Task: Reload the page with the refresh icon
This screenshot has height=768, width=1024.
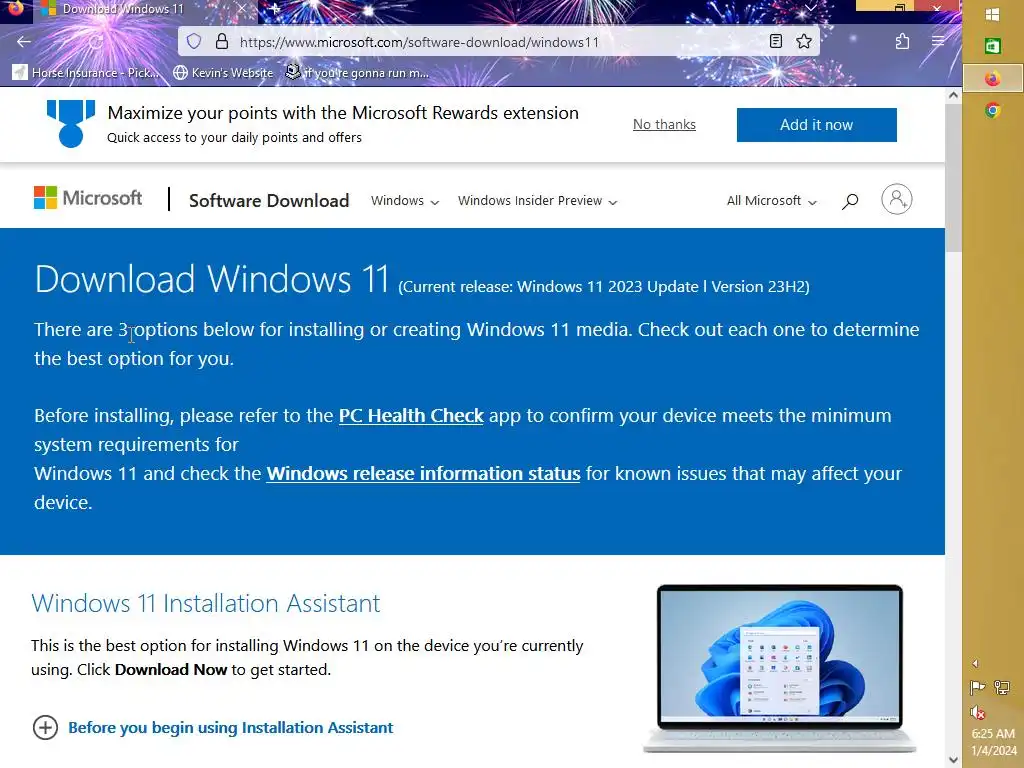Action: [95, 42]
